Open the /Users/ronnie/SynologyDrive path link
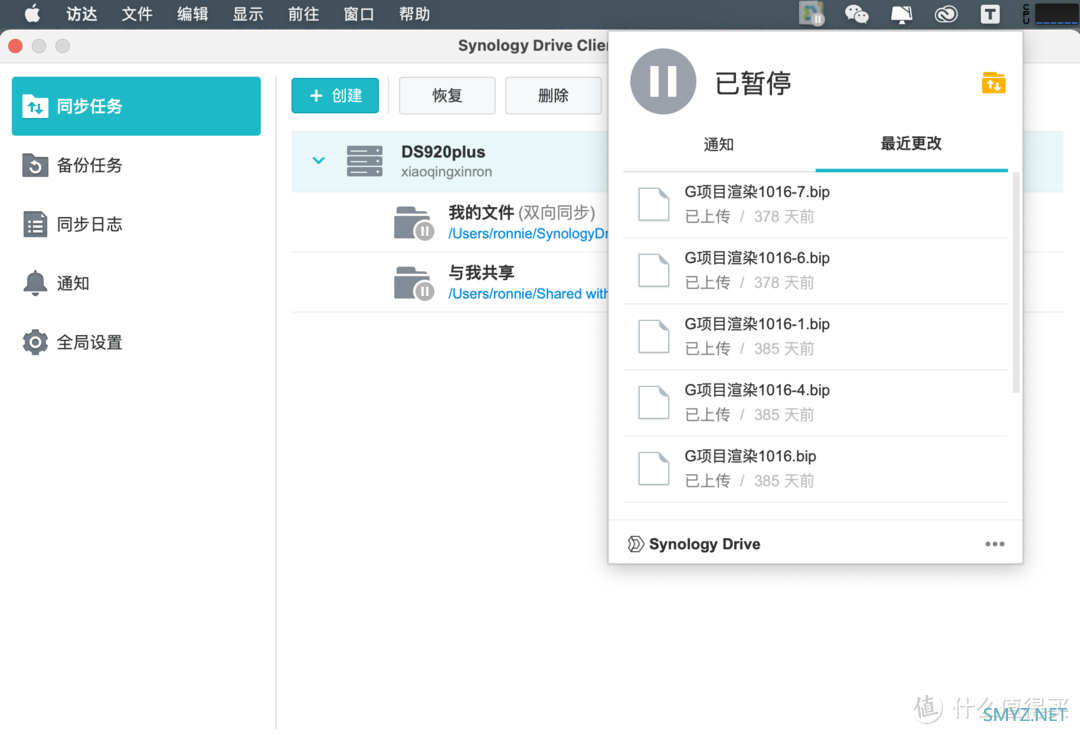This screenshot has width=1080, height=734. 528,234
